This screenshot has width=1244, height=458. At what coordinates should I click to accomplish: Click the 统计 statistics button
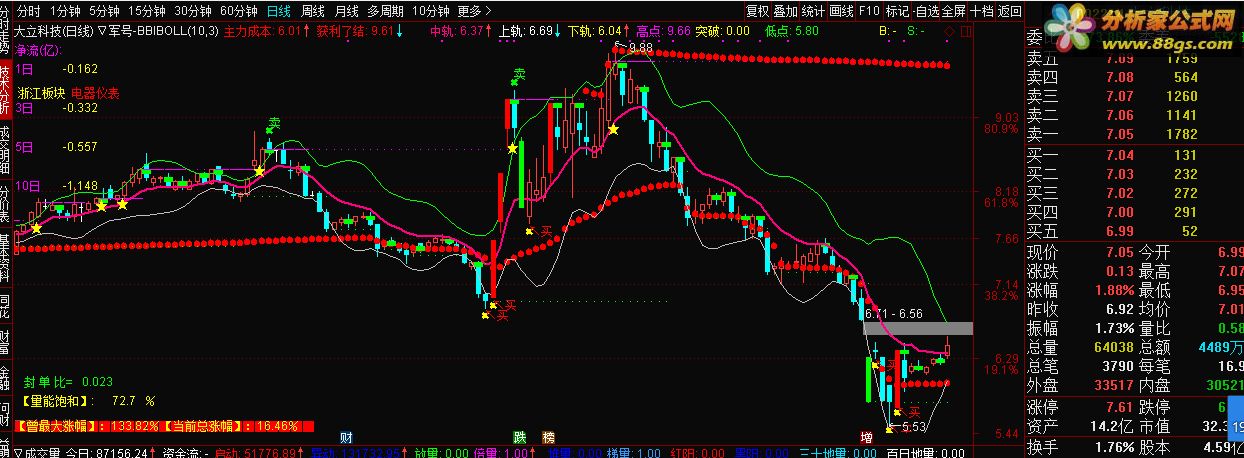coord(813,11)
